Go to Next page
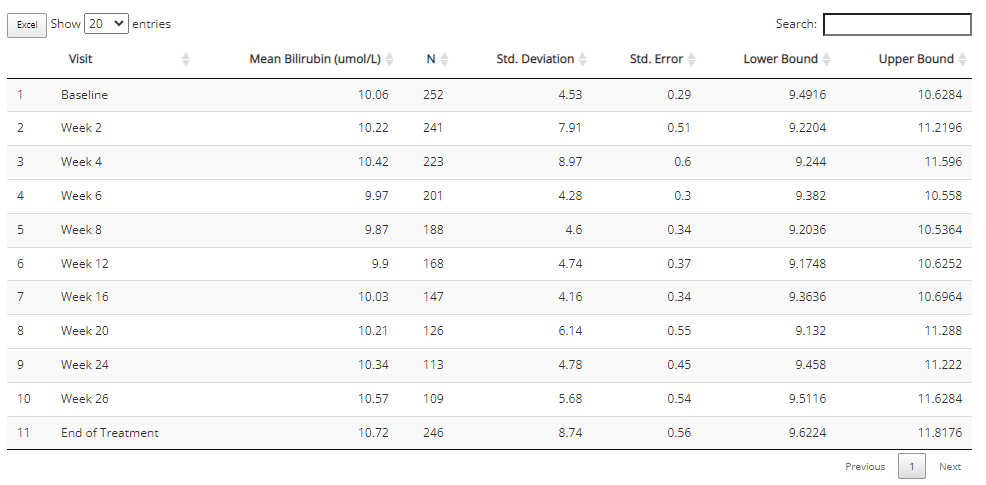The height and width of the screenshot is (485, 986). [950, 466]
